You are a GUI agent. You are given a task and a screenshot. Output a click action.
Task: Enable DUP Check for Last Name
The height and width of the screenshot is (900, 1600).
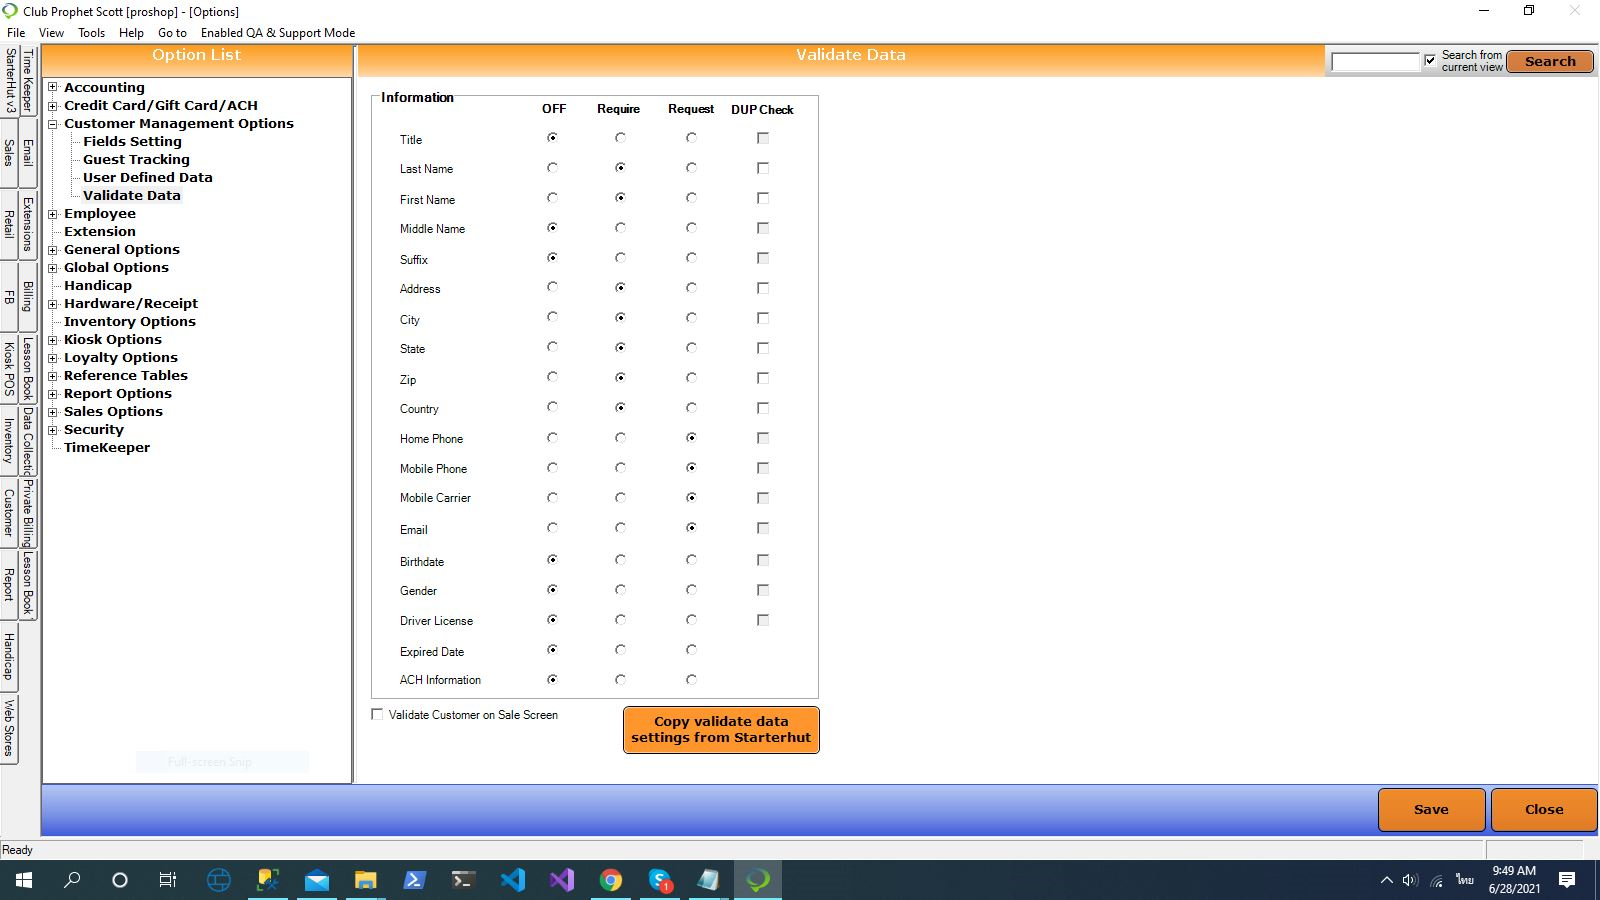tap(763, 168)
